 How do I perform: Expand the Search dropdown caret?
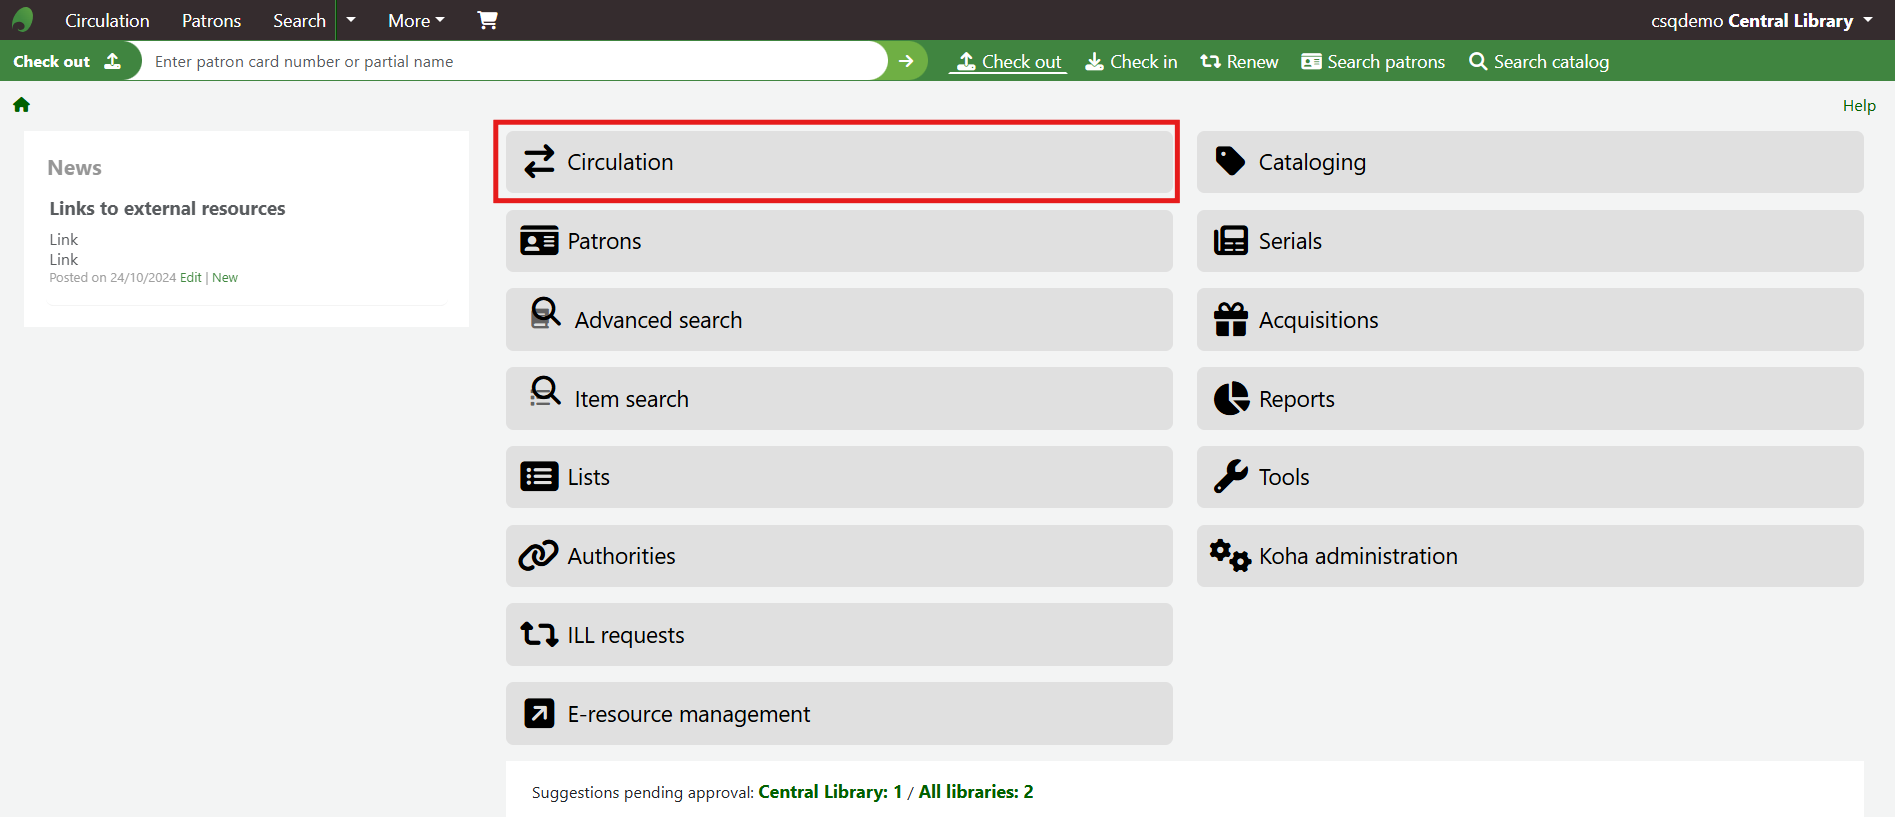pos(351,20)
